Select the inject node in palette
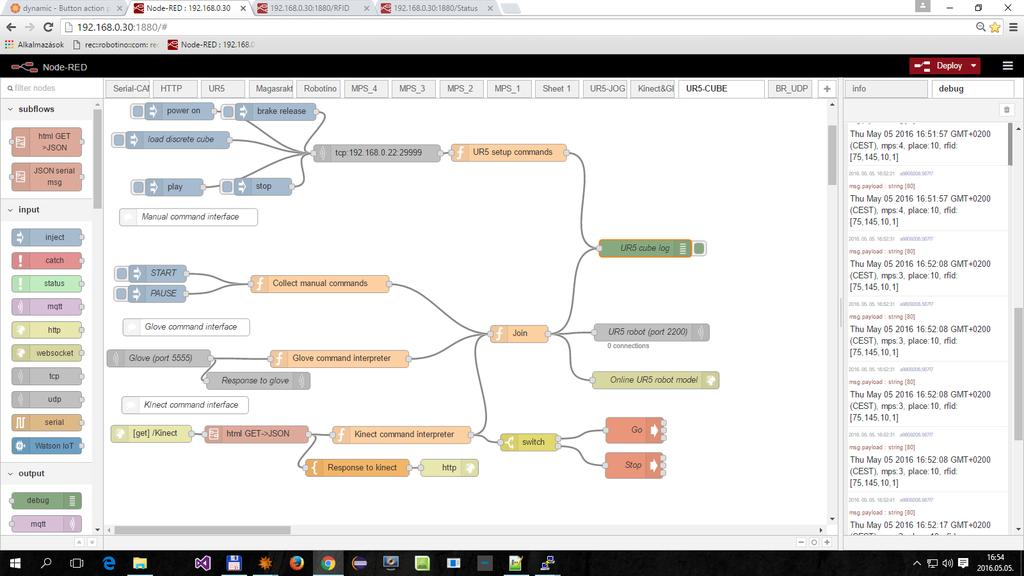Viewport: 1024px width, 576px height. coord(47,238)
